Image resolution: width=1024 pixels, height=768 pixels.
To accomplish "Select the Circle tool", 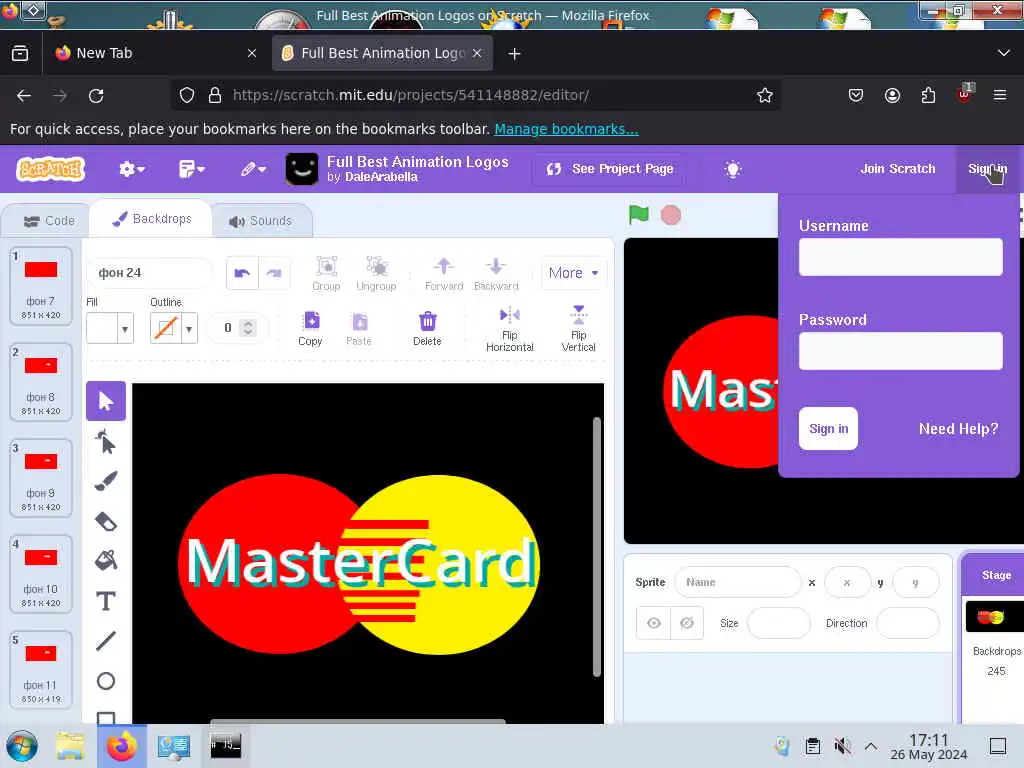I will [106, 681].
